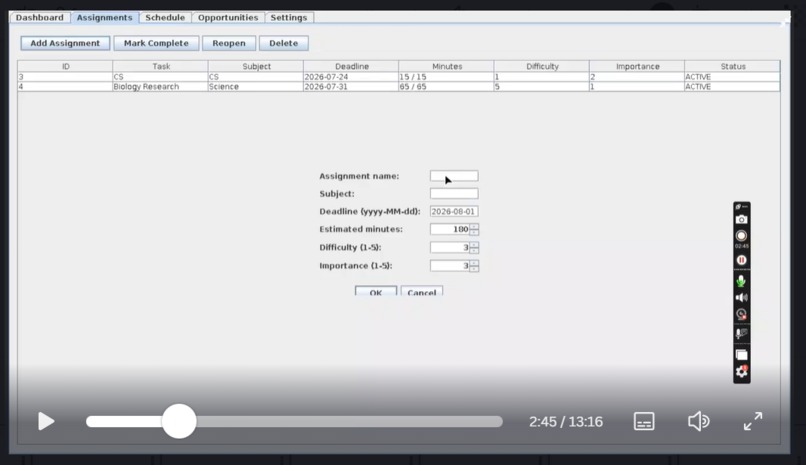Confirm the dialog with OK
806x465 pixels.
[x=376, y=291]
